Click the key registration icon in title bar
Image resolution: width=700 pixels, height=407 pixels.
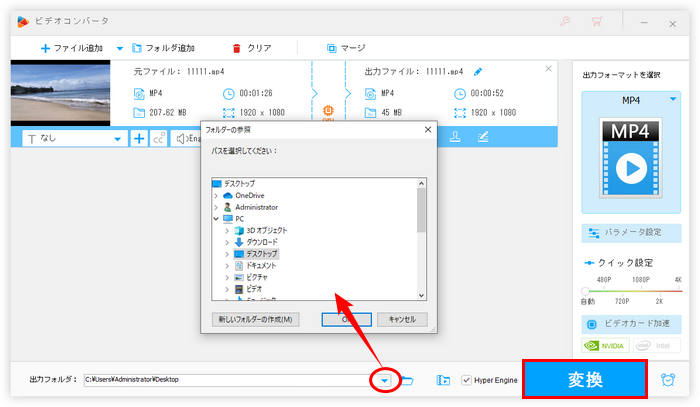pos(565,21)
